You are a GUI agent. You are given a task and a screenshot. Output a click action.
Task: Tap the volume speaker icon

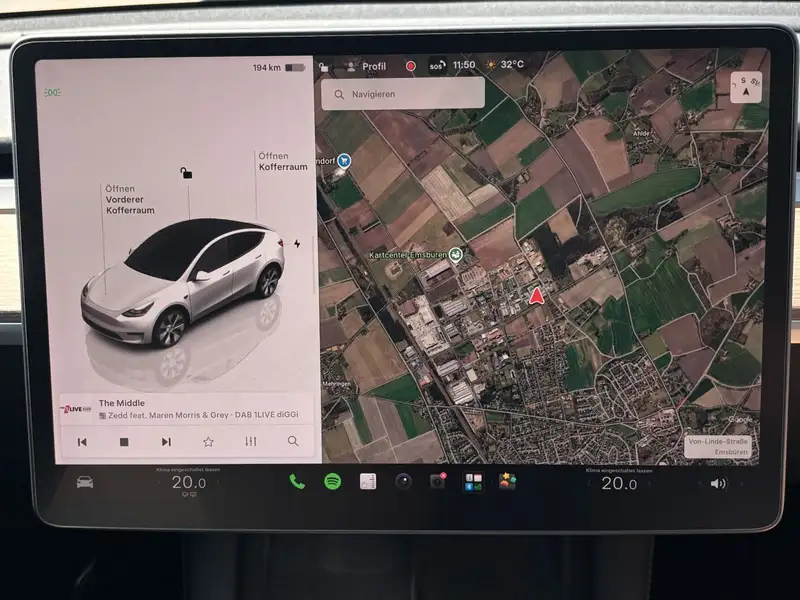click(717, 483)
